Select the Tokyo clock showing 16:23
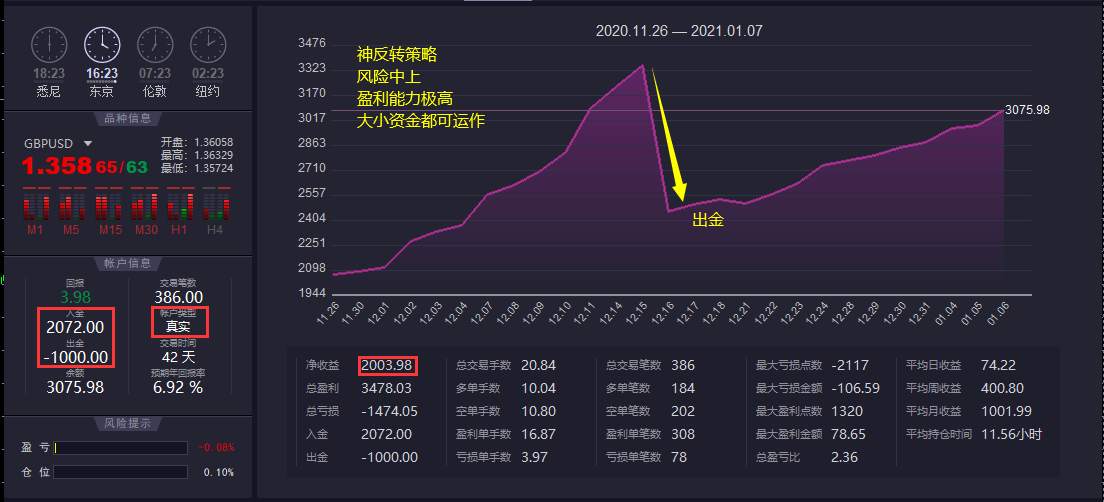This screenshot has width=1104, height=502. point(102,45)
